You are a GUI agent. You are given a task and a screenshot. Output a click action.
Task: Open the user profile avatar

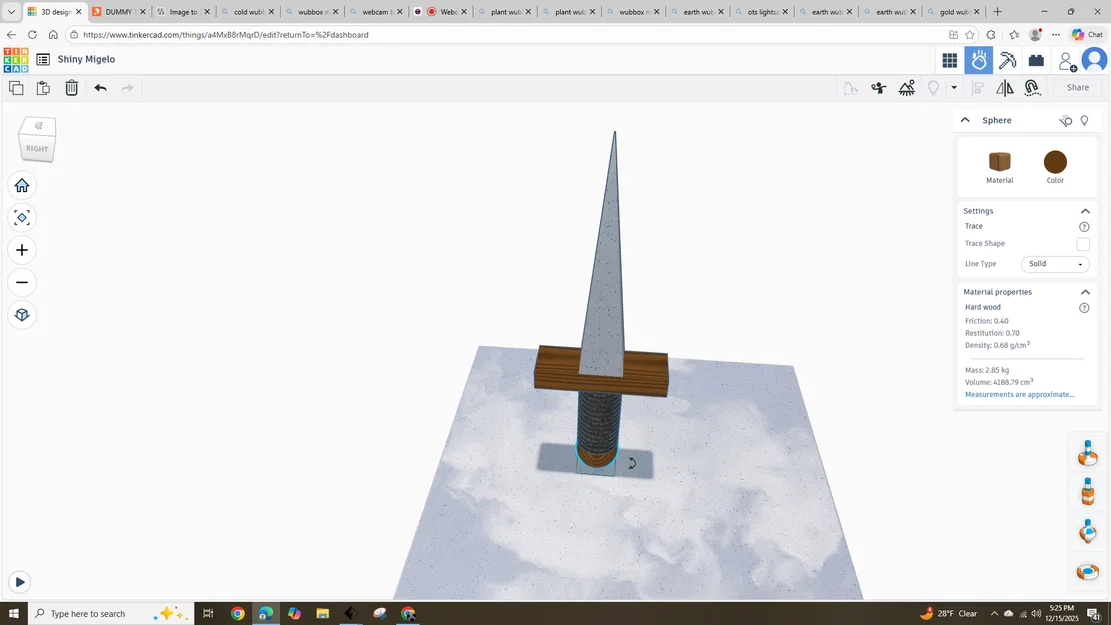tap(1095, 60)
